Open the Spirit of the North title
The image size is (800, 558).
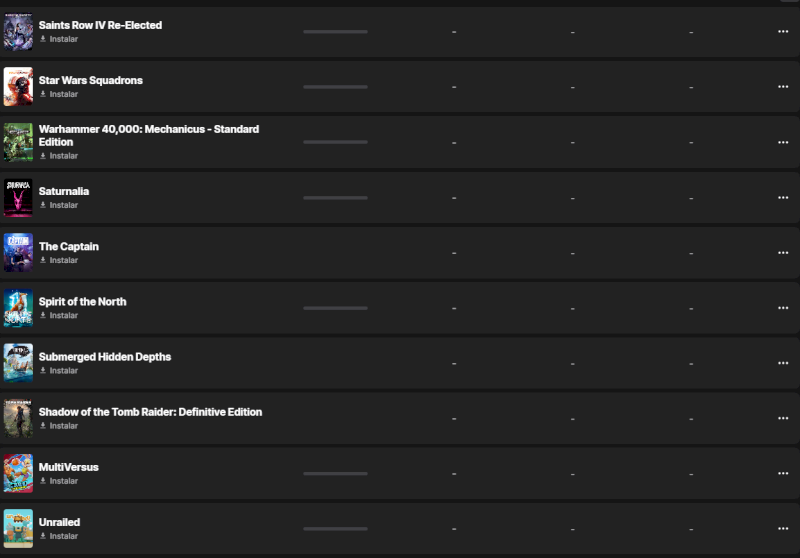click(x=82, y=302)
